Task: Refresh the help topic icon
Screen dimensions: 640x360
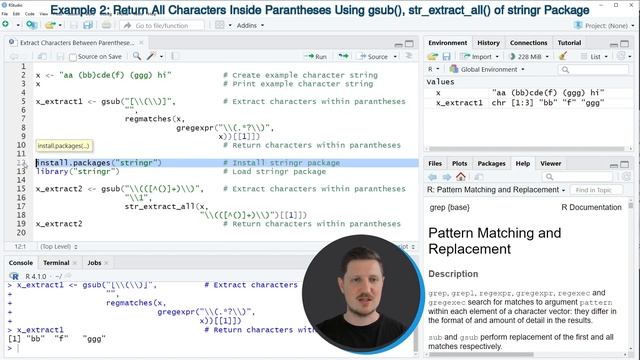Action: (627, 177)
